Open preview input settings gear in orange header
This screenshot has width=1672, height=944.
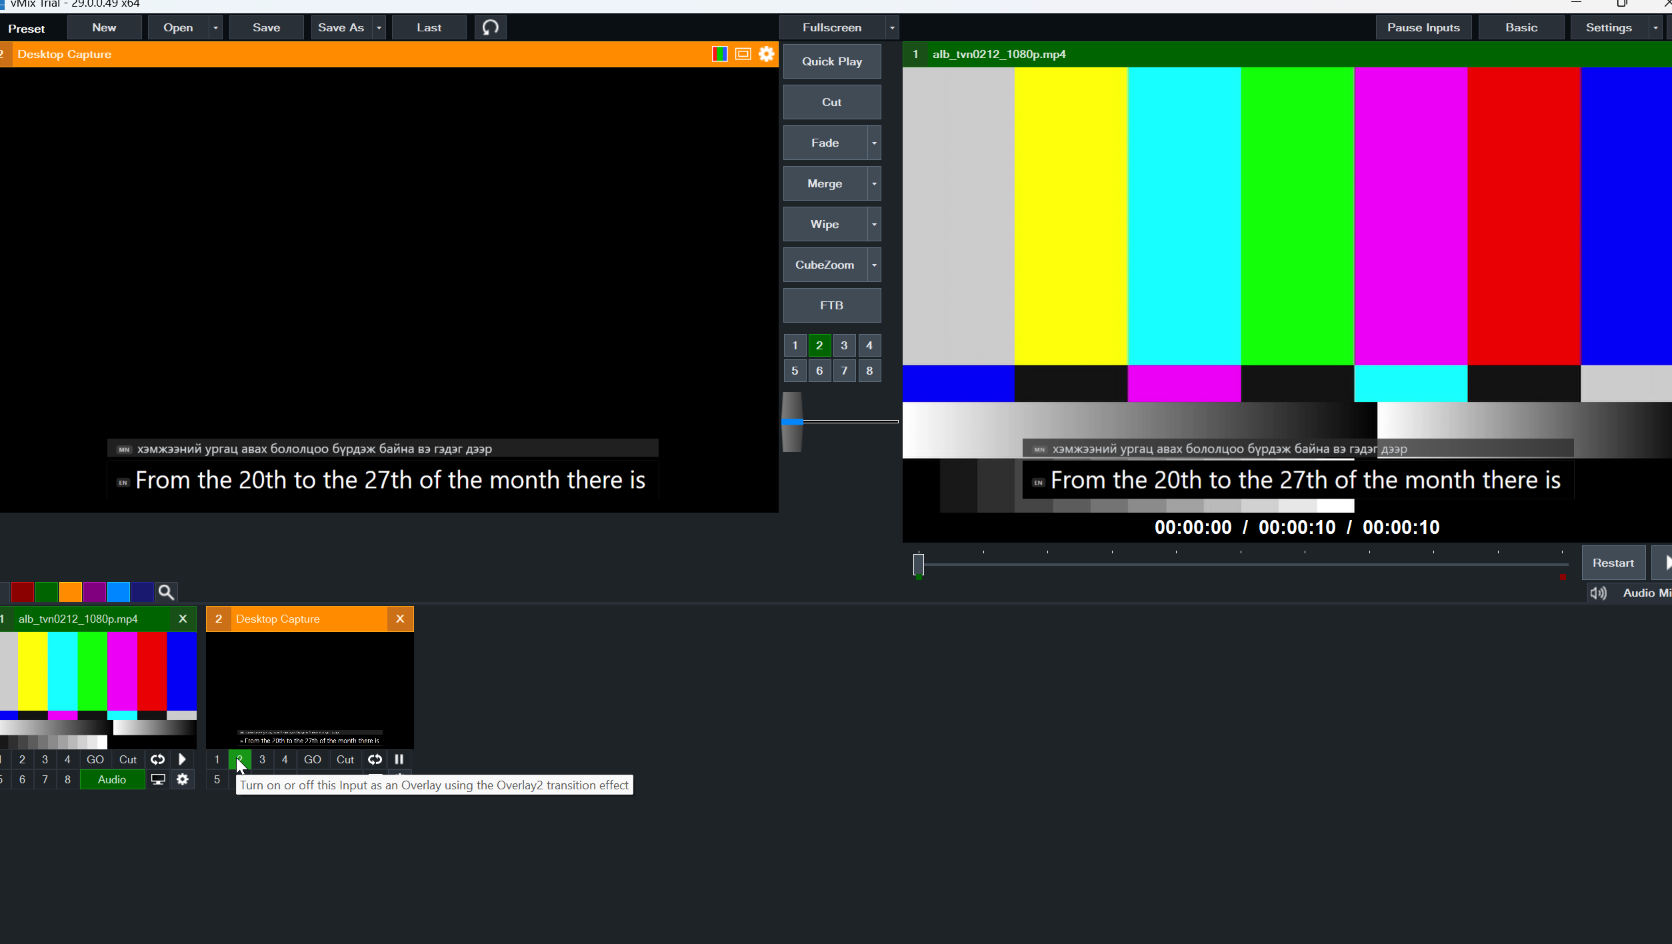(767, 54)
